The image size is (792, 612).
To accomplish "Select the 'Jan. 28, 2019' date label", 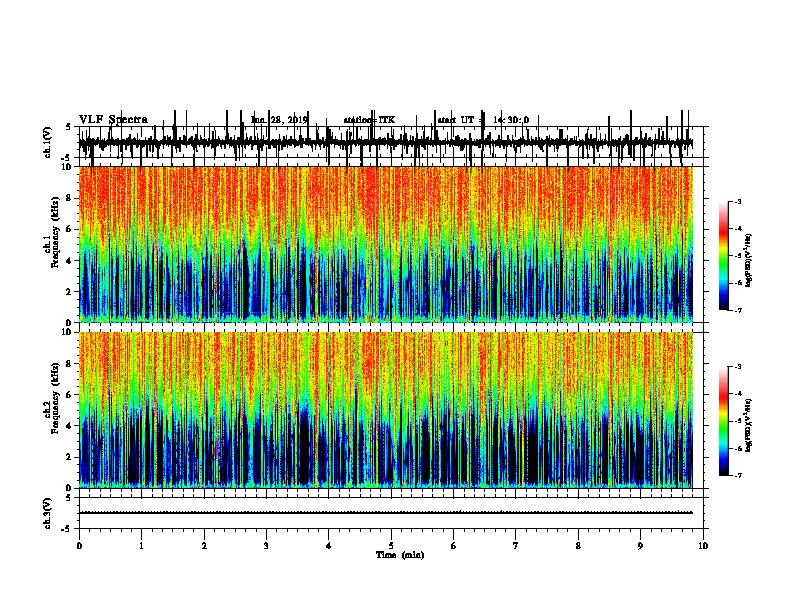I will (x=279, y=120).
